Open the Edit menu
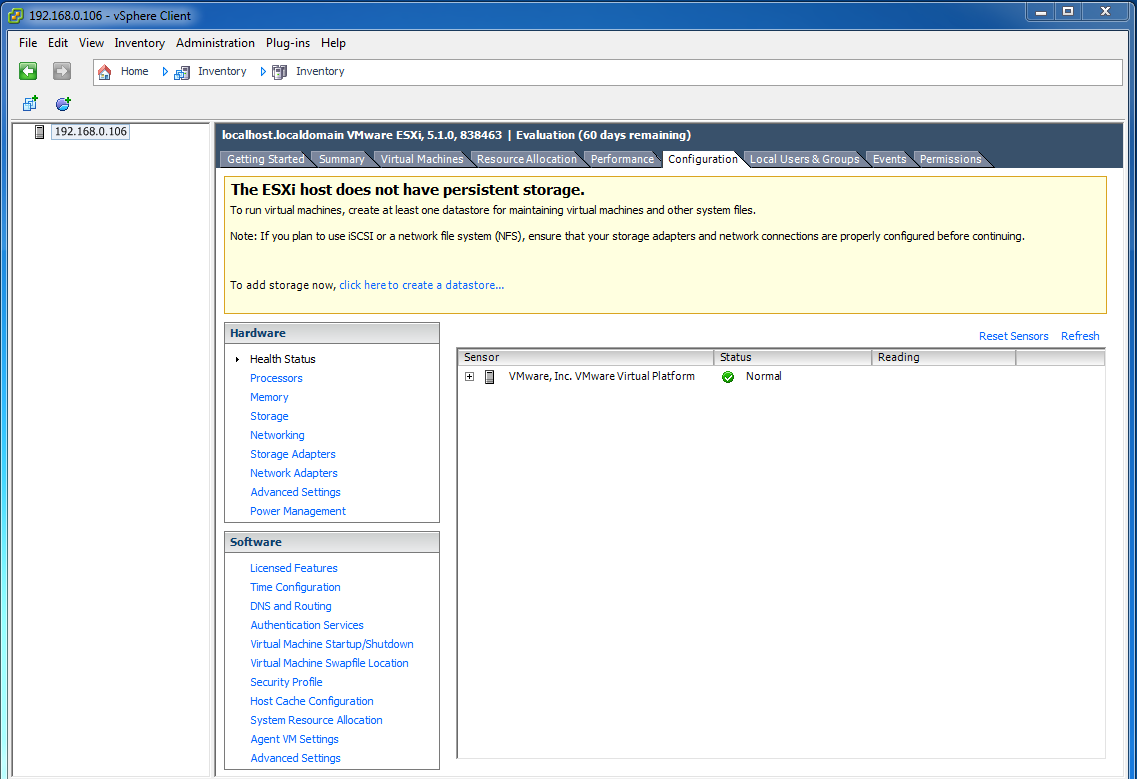 [58, 43]
